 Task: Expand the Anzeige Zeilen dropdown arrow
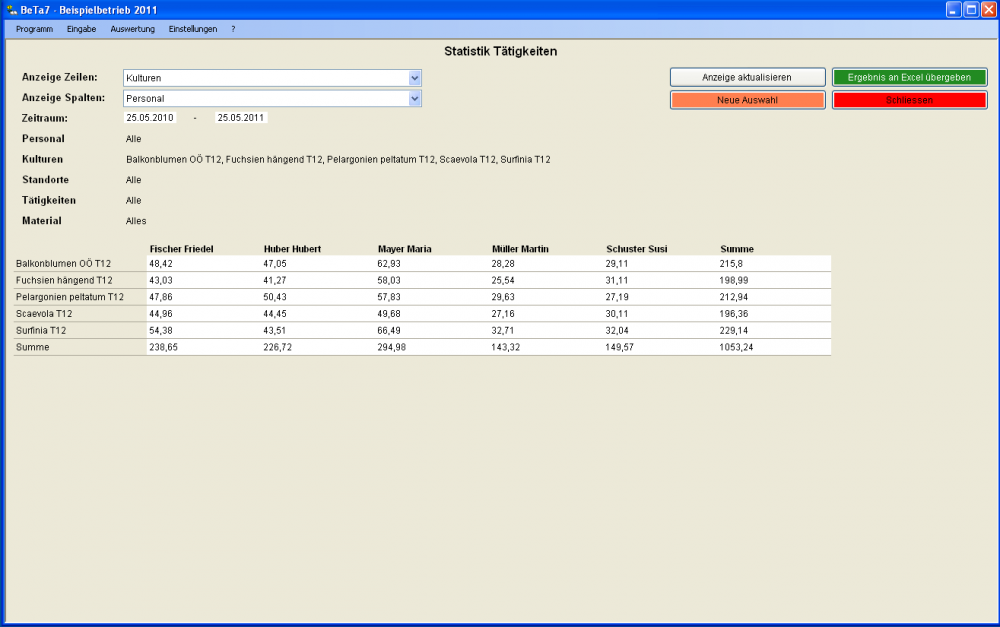point(415,78)
